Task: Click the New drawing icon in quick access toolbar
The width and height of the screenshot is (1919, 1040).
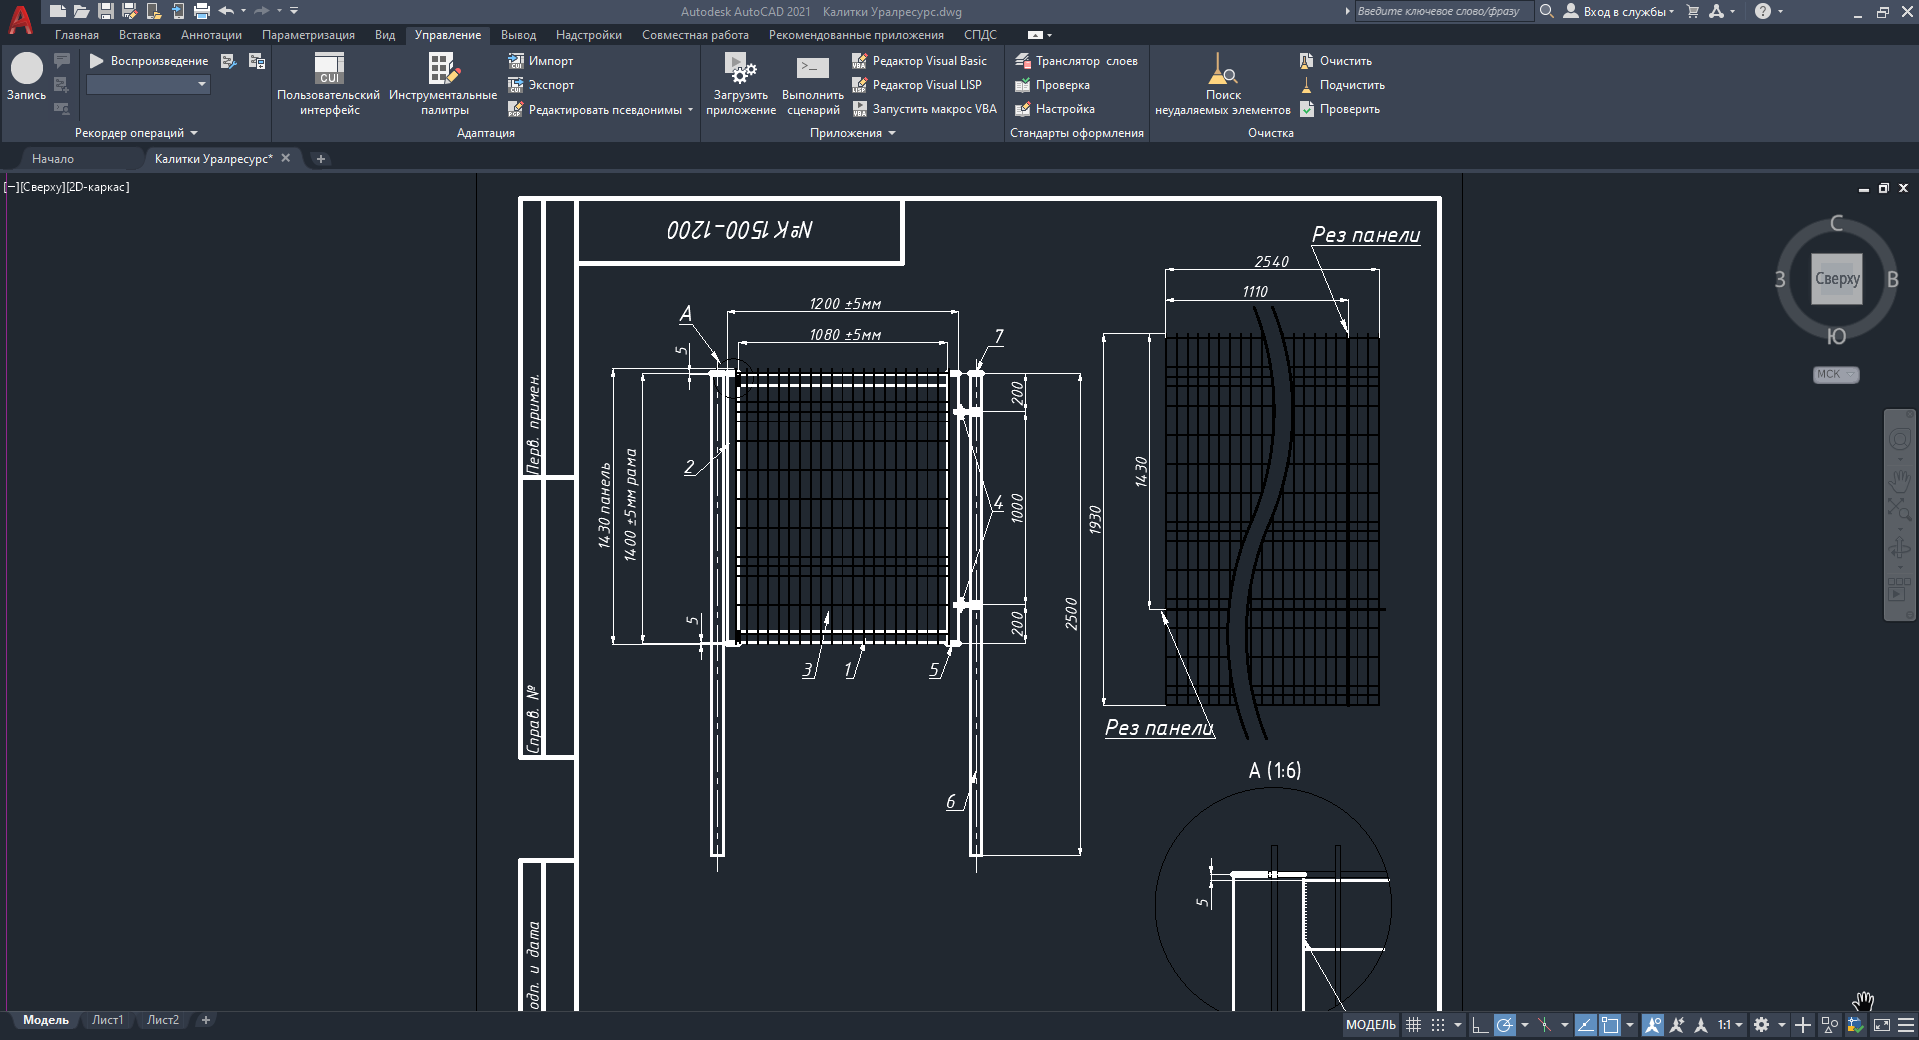Action: 58,11
